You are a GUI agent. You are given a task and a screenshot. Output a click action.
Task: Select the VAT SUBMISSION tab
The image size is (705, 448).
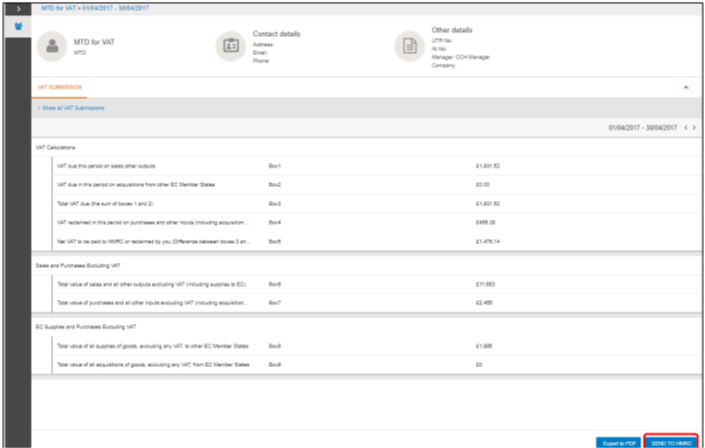pyautogui.click(x=59, y=87)
